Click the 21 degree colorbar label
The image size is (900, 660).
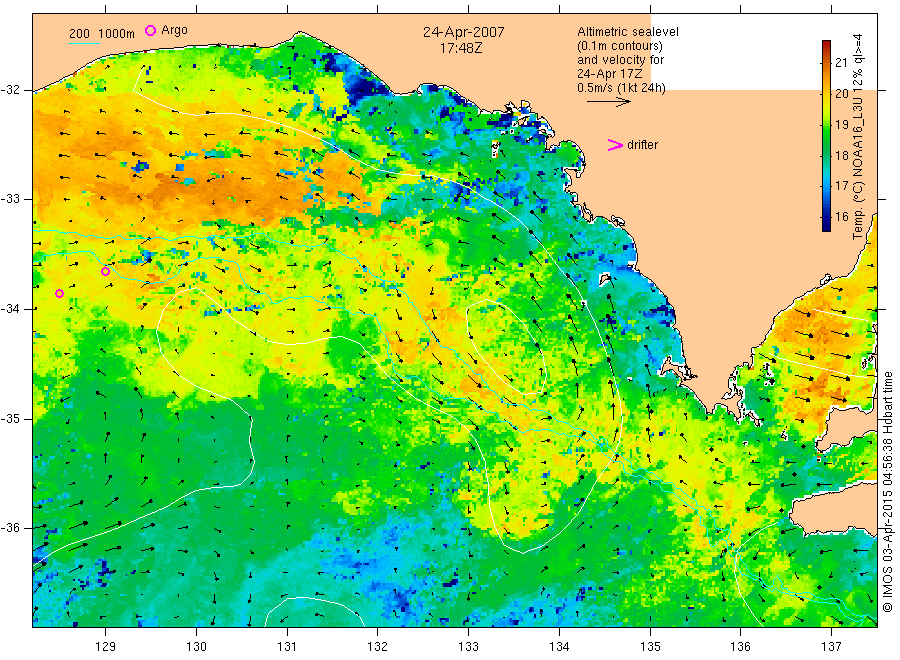pyautogui.click(x=842, y=63)
